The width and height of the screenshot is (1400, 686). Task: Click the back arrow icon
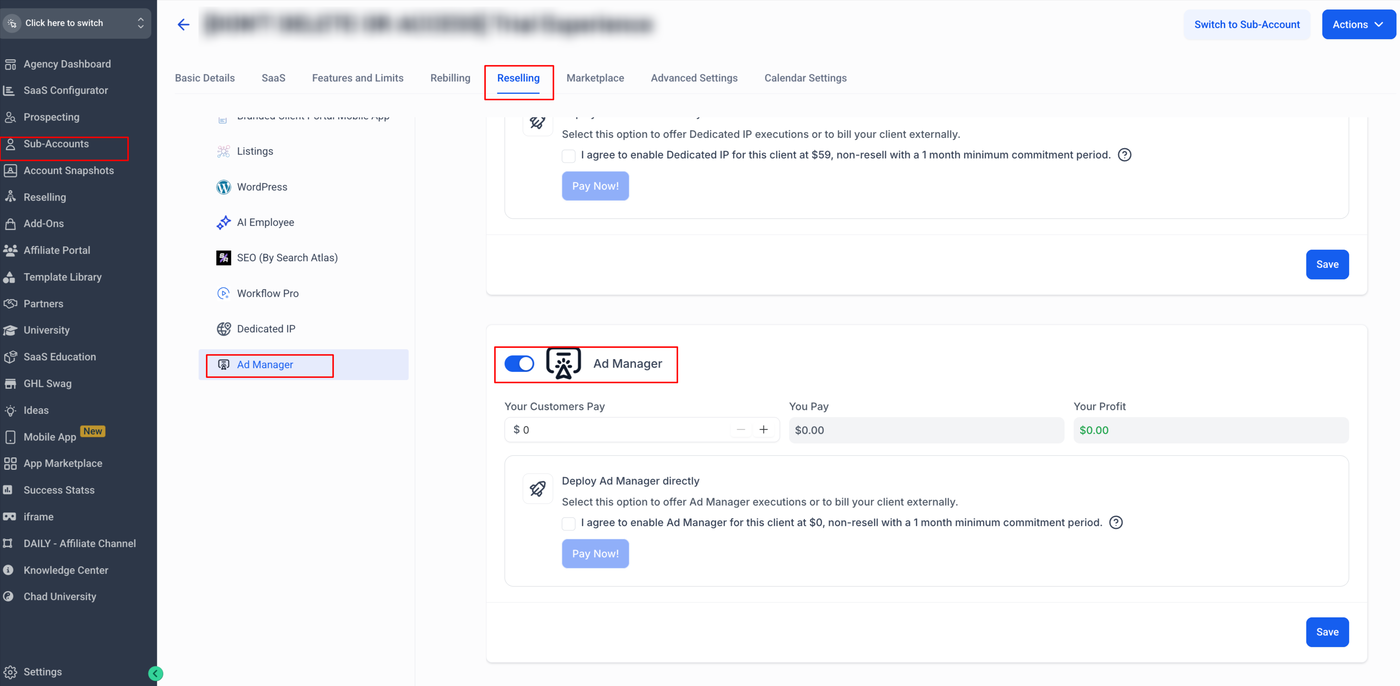(183, 25)
